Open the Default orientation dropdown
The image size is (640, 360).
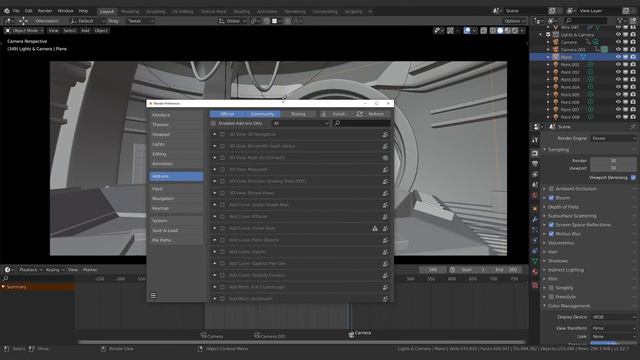pyautogui.click(x=87, y=21)
